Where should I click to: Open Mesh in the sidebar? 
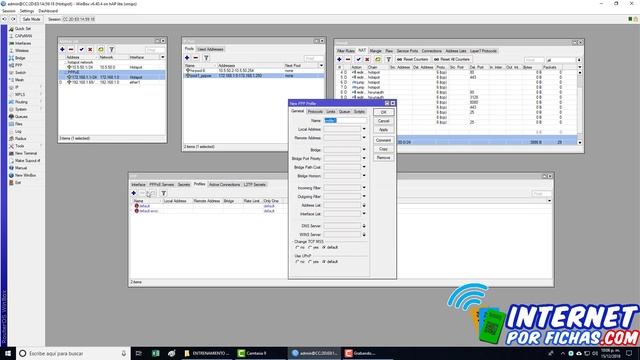(x=20, y=80)
